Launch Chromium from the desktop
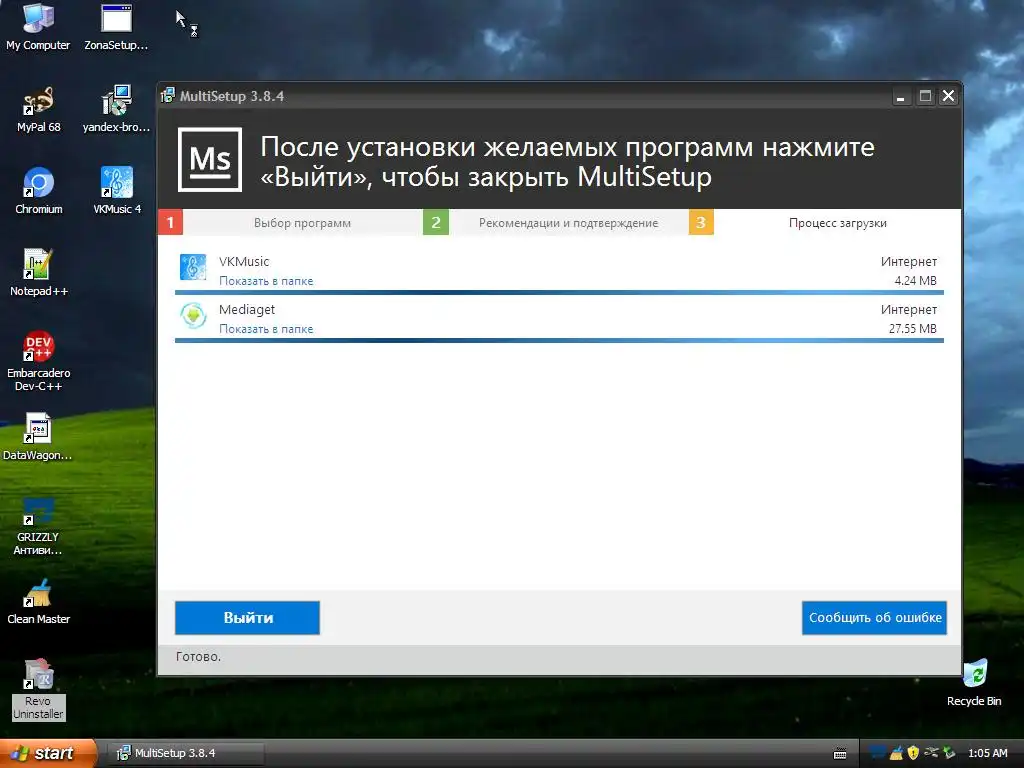The width and height of the screenshot is (1024, 768). 39,191
